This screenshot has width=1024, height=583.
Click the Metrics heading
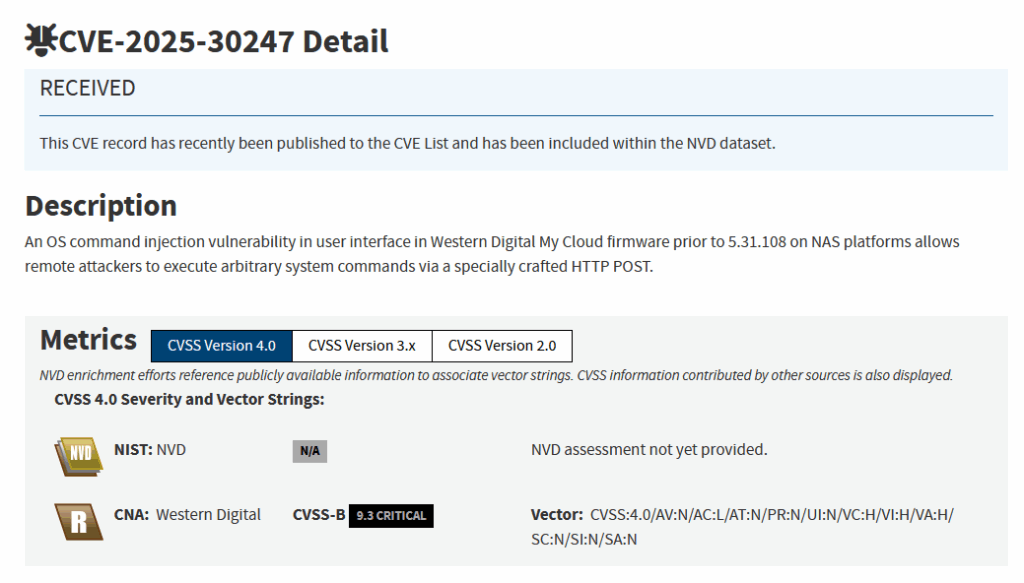coord(88,340)
